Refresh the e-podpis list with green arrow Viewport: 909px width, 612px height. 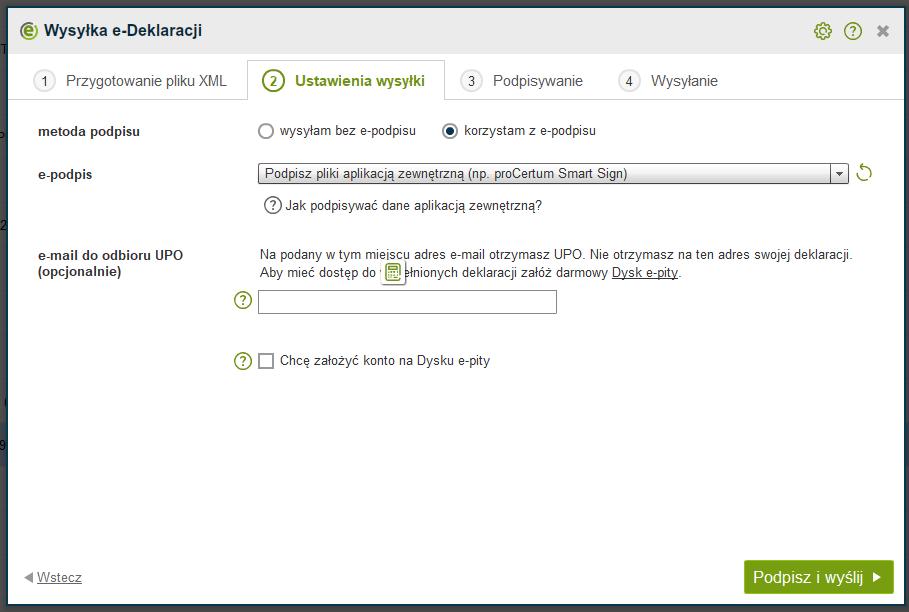865,173
